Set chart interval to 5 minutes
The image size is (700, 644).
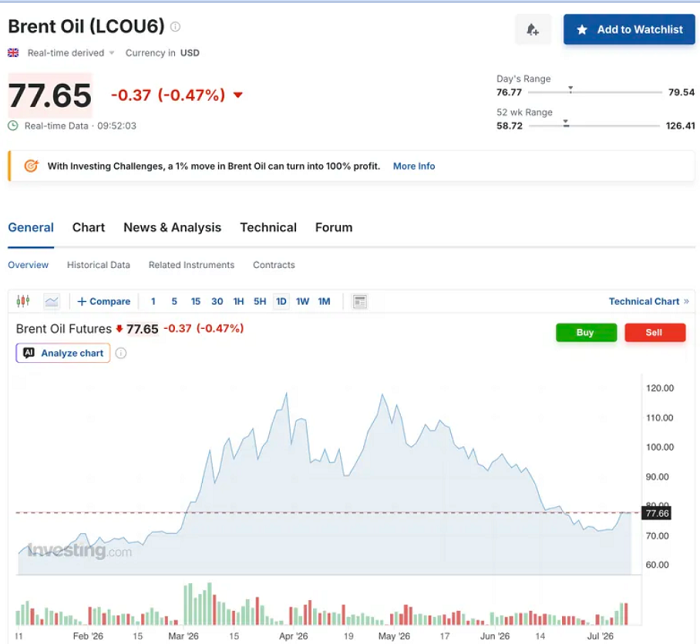coord(174,302)
